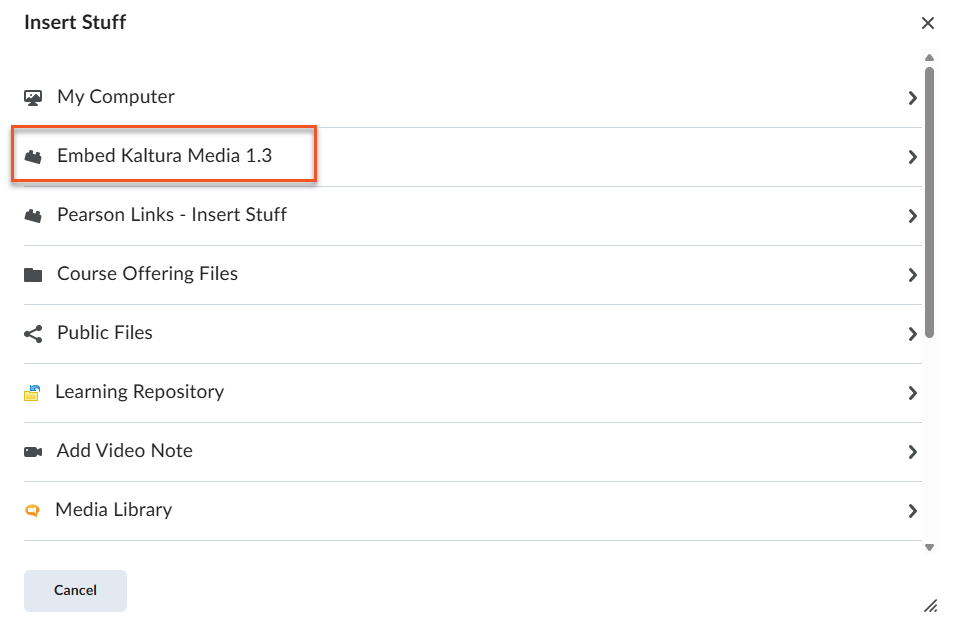Screen dimensions: 962x633
Task: Expand the Embed Kaltura Media chevron
Action: click(912, 157)
